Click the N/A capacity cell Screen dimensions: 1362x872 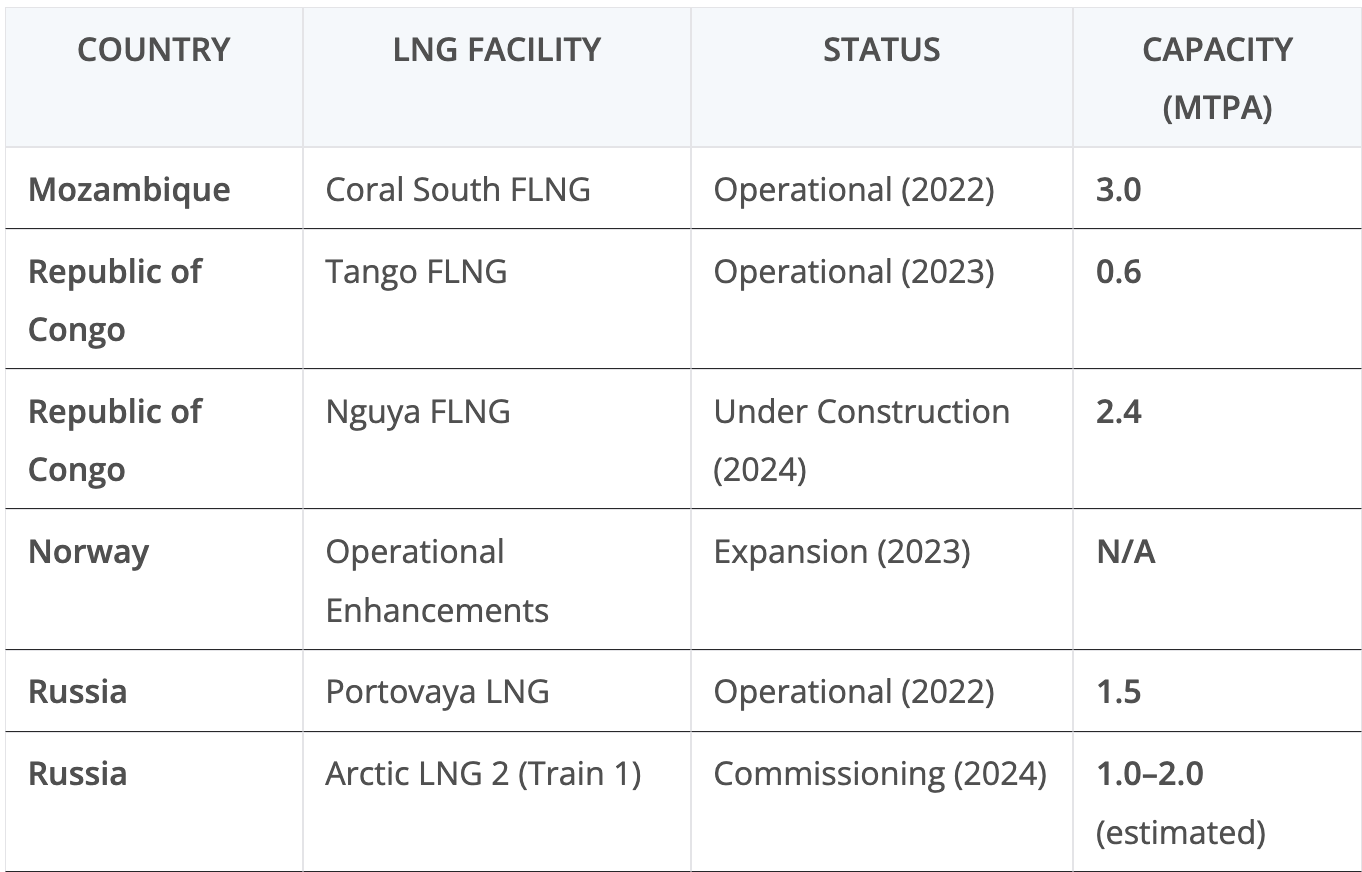1217,580
